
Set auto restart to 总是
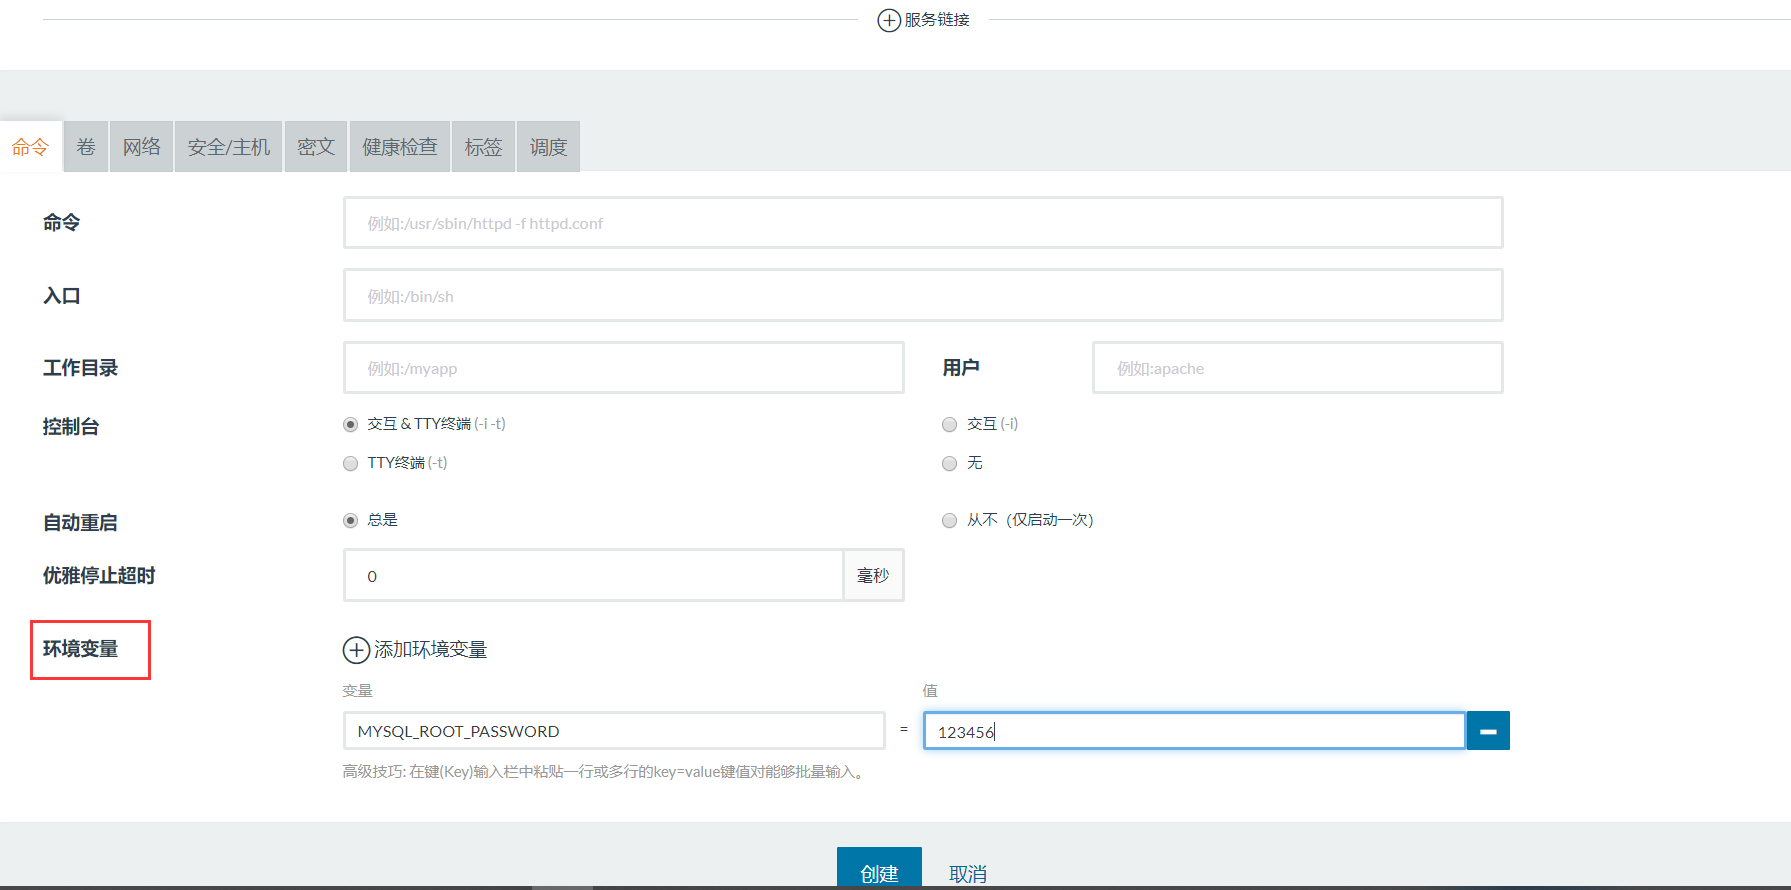(x=350, y=521)
